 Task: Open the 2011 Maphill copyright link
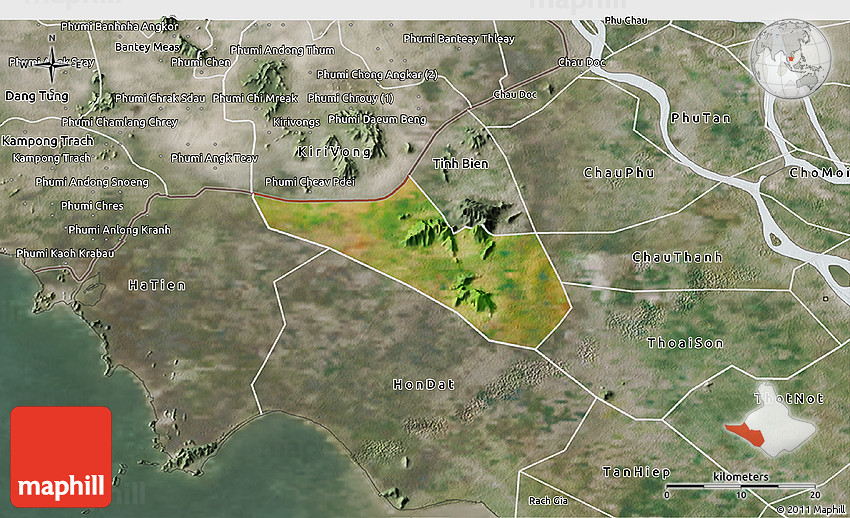click(811, 510)
